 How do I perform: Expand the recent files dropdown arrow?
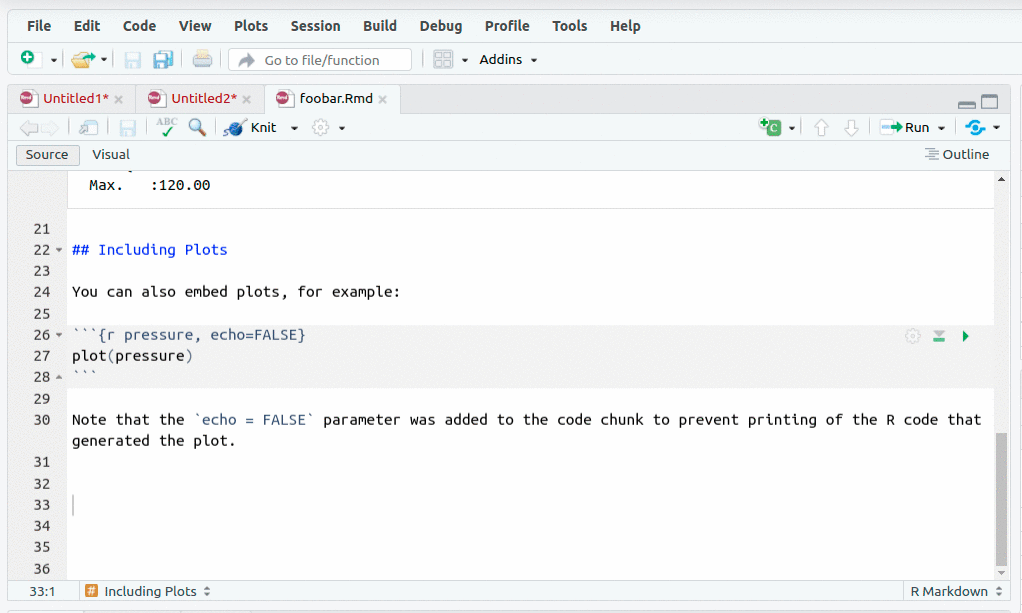[104, 60]
